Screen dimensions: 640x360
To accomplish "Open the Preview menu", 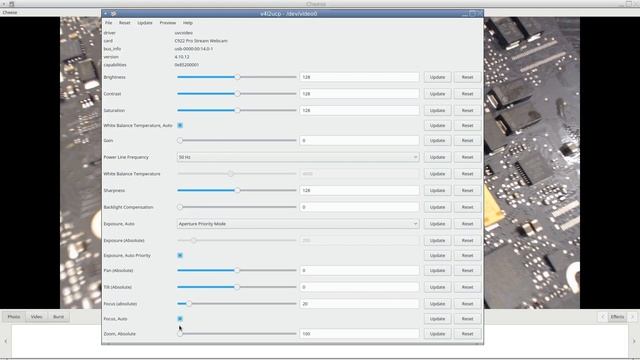I will (x=168, y=23).
